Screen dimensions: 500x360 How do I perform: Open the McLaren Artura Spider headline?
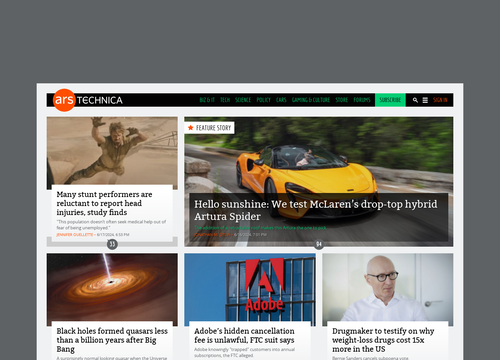click(x=316, y=210)
